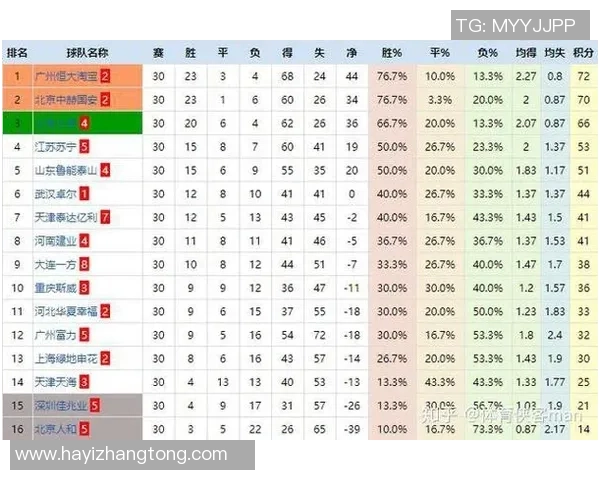Click the red badge in the green third row

[x=85, y=123]
